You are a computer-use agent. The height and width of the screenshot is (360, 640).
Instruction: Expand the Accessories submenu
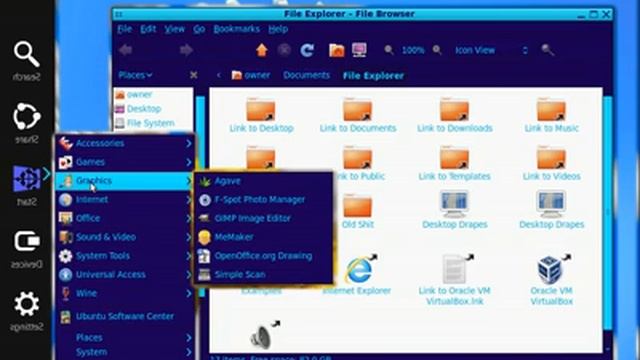tap(124, 143)
